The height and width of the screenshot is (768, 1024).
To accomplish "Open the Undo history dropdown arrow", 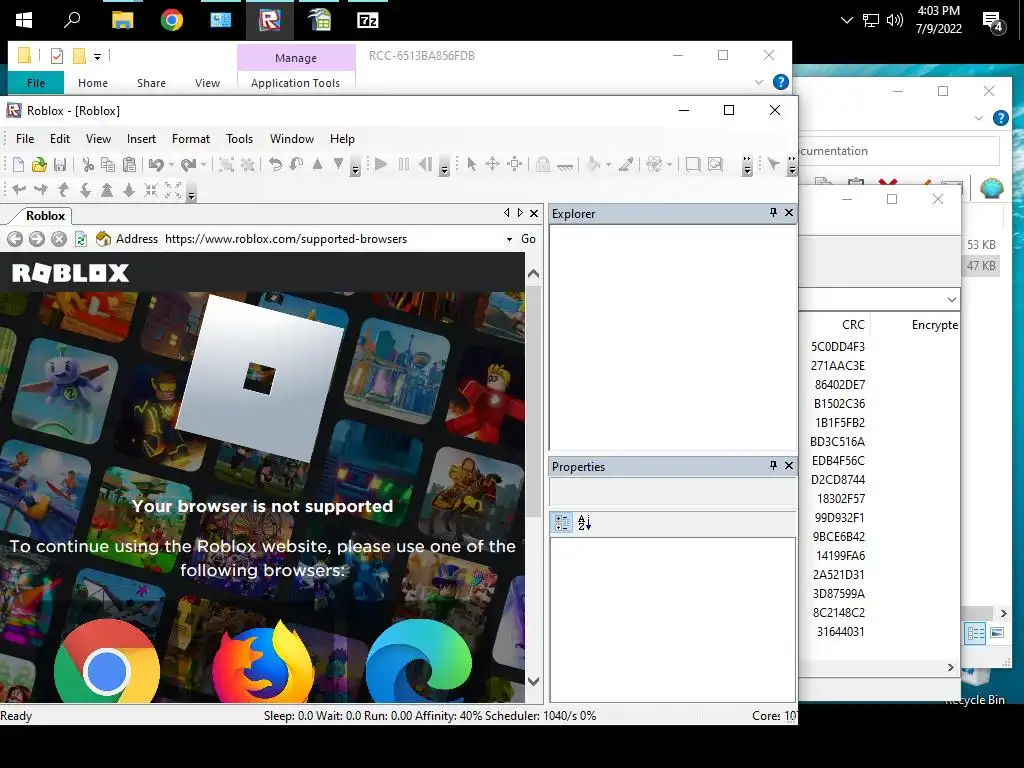I will coord(171,165).
